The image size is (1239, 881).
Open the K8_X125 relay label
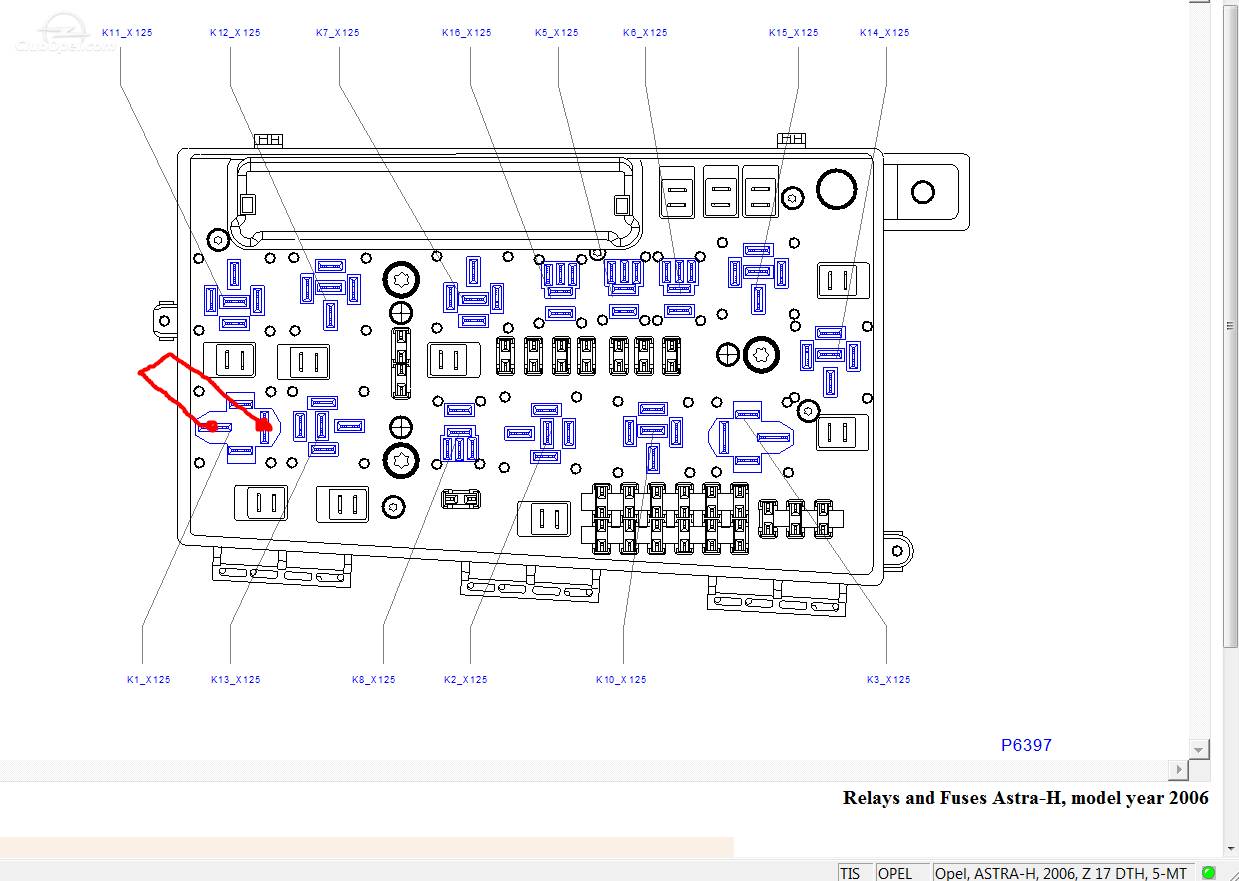point(374,680)
